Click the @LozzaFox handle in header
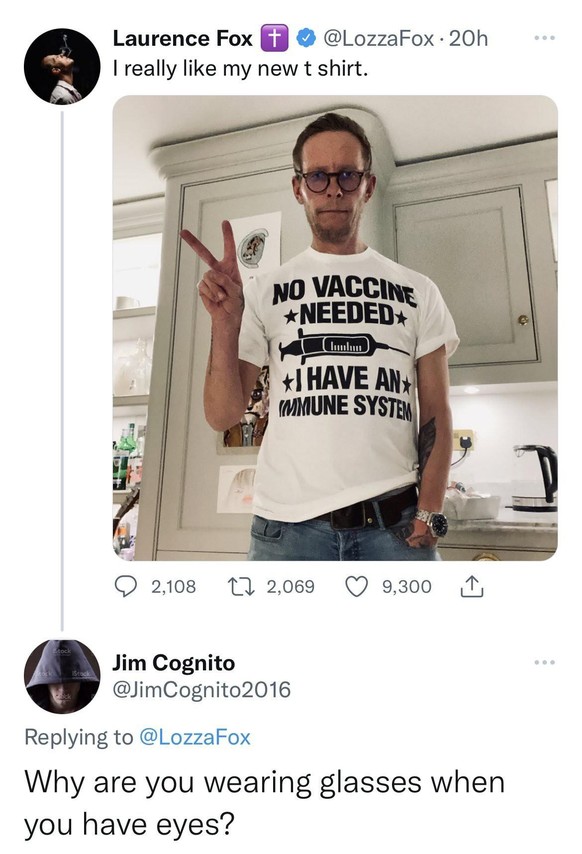 coord(379,39)
